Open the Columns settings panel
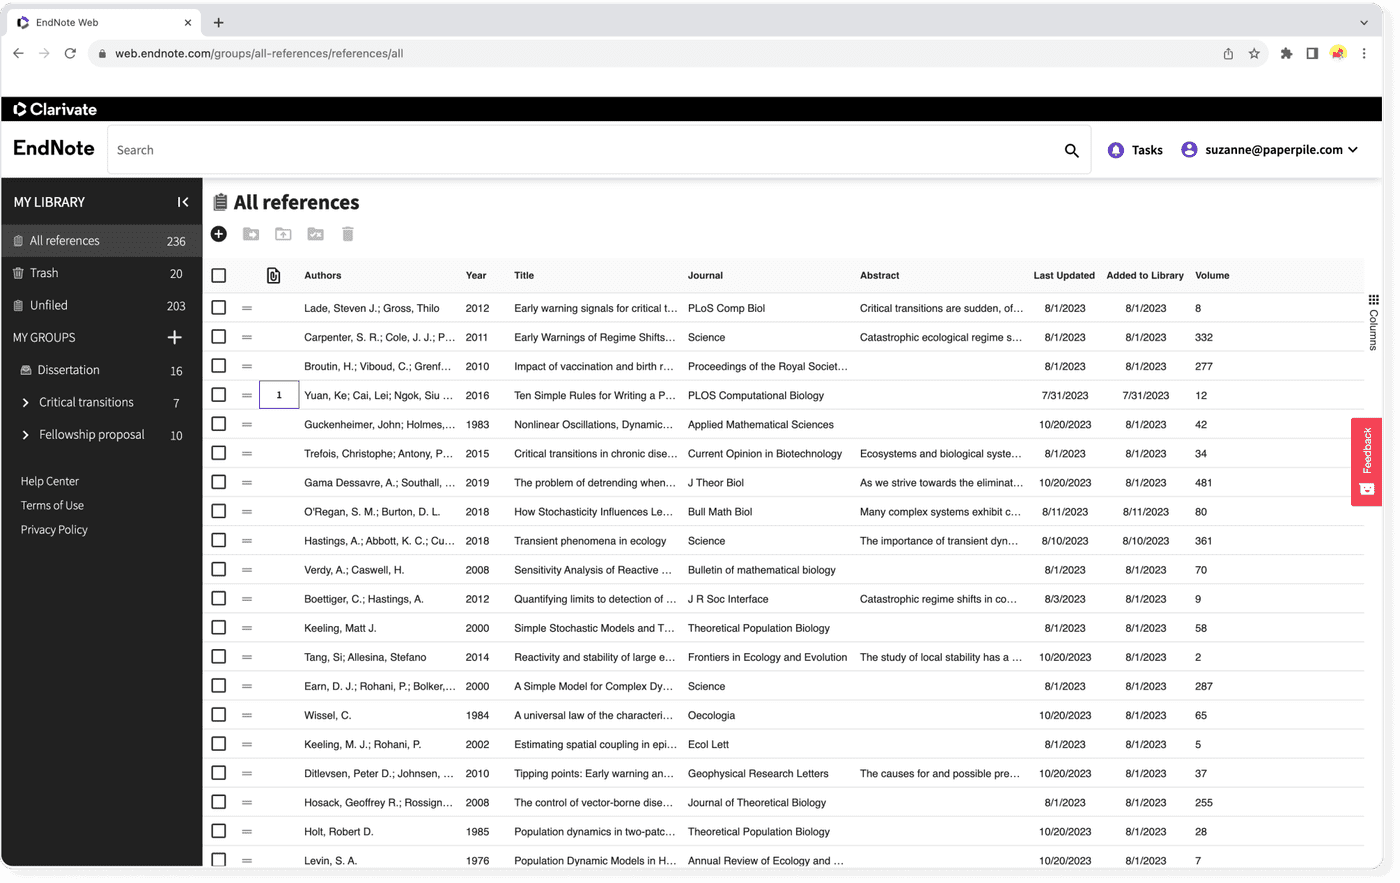 tap(1372, 312)
